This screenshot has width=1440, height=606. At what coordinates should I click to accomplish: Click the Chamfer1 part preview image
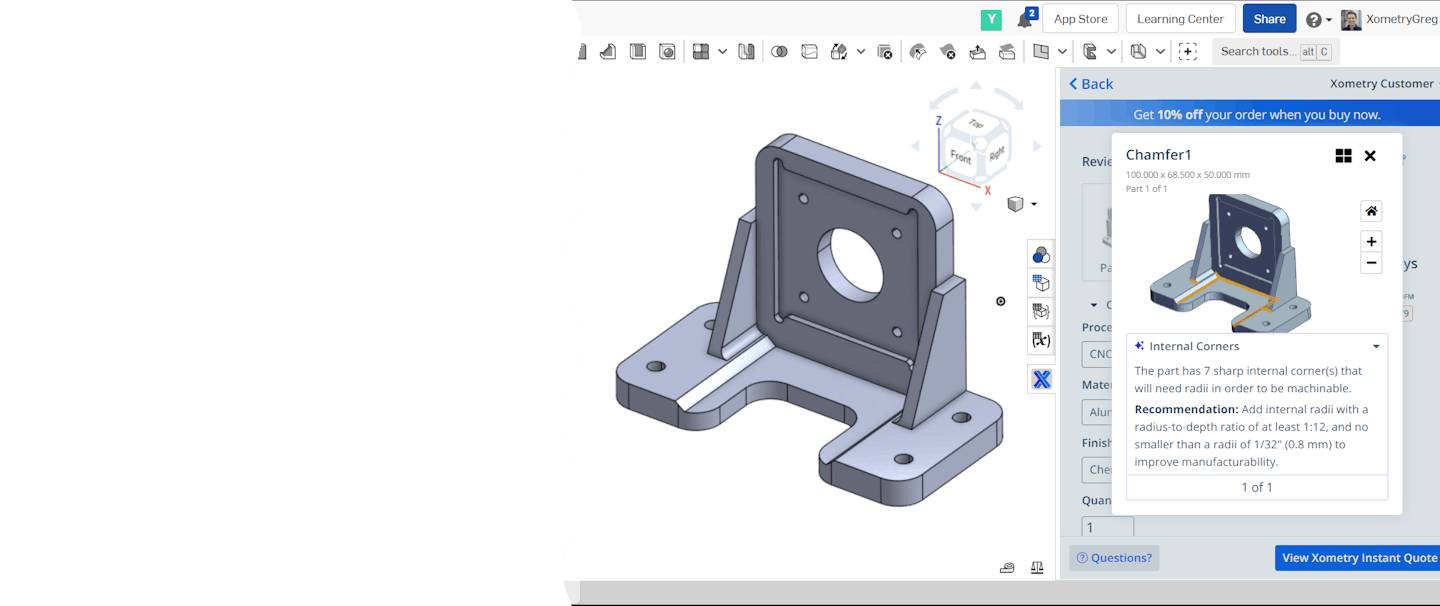1230,263
